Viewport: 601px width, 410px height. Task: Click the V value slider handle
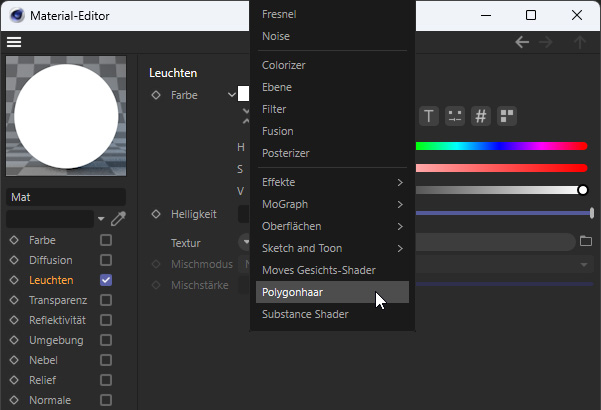pyautogui.click(x=582, y=190)
